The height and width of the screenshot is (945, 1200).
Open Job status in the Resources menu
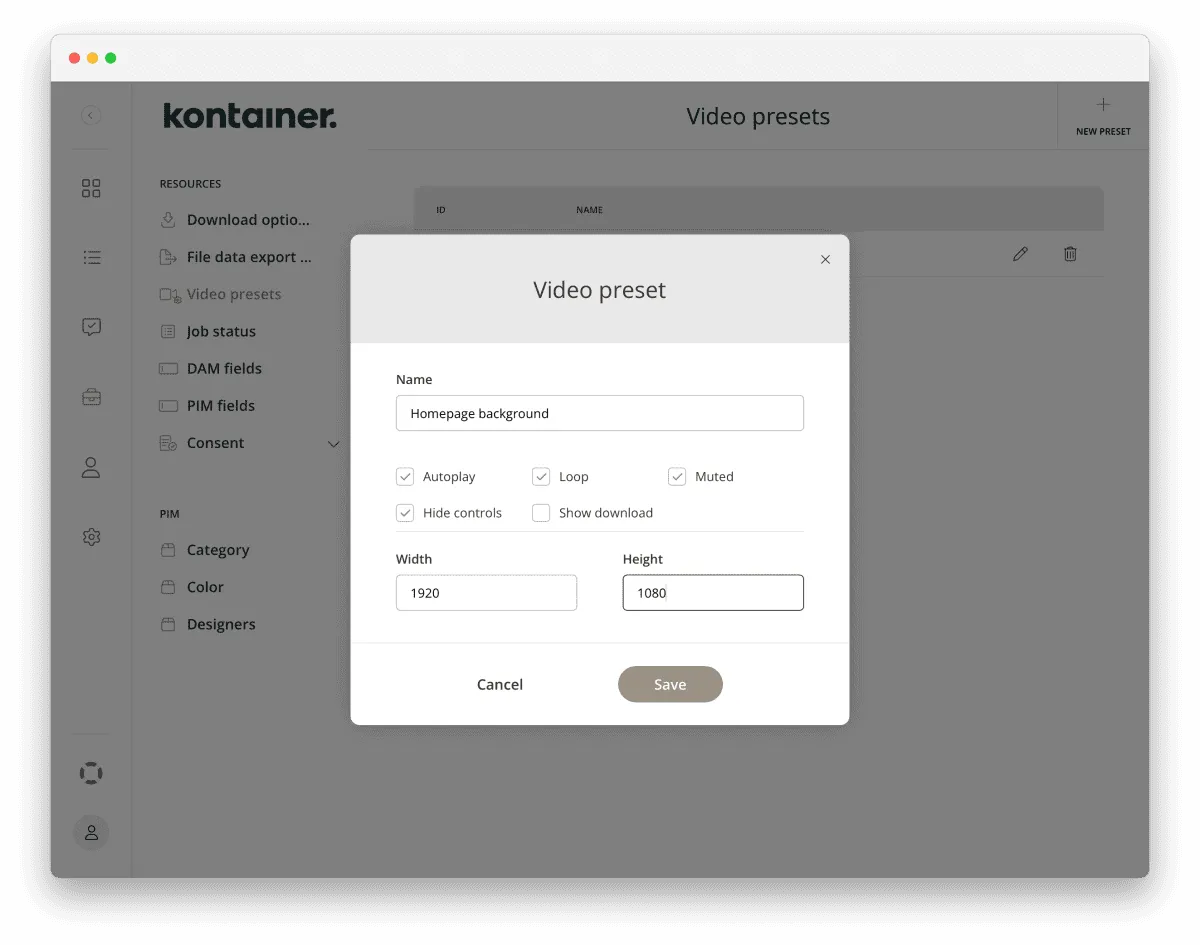coord(221,331)
